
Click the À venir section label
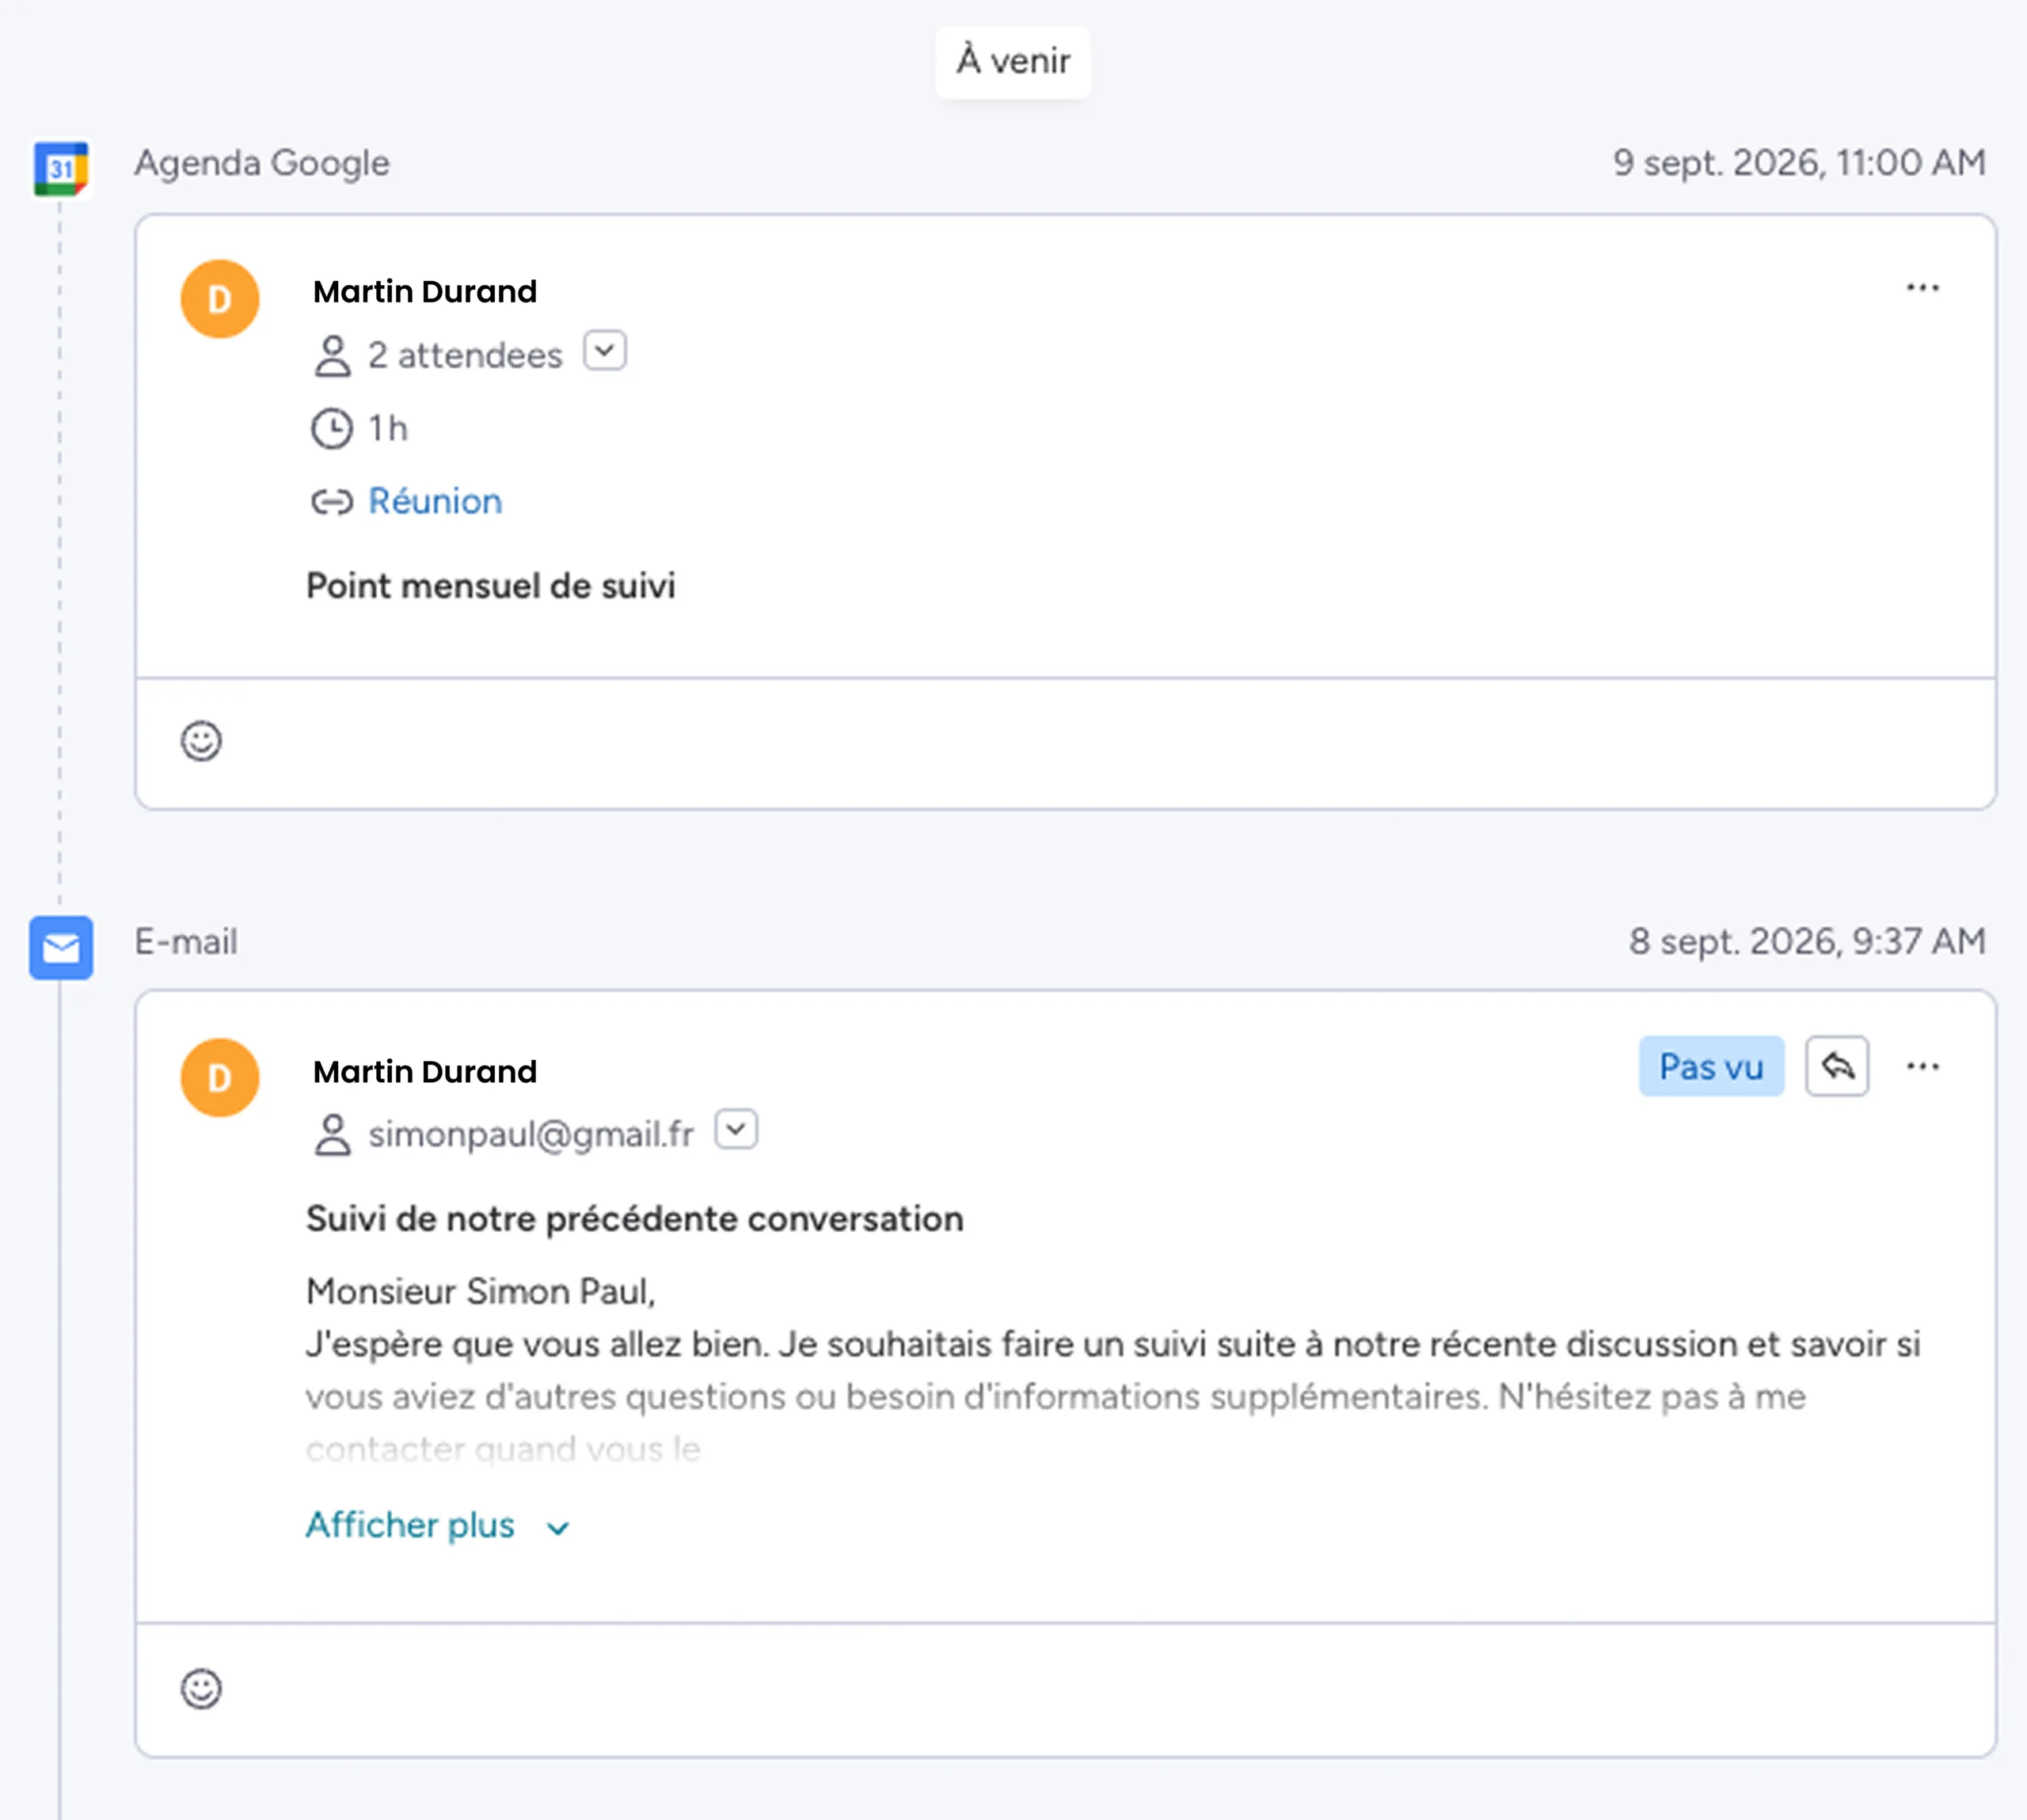(x=1013, y=61)
